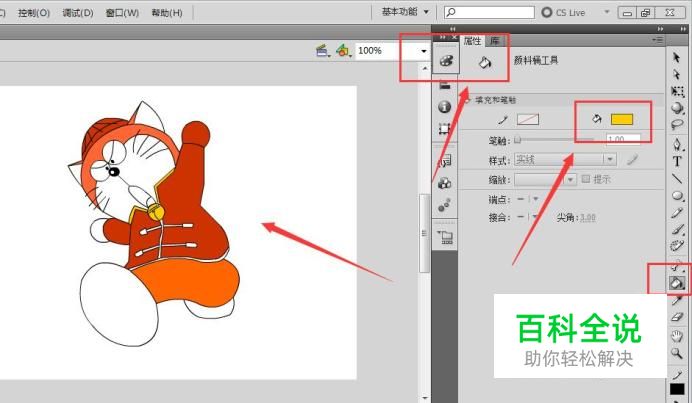Select the Lasso tool
Viewport: 692px width, 403px height.
click(x=677, y=124)
